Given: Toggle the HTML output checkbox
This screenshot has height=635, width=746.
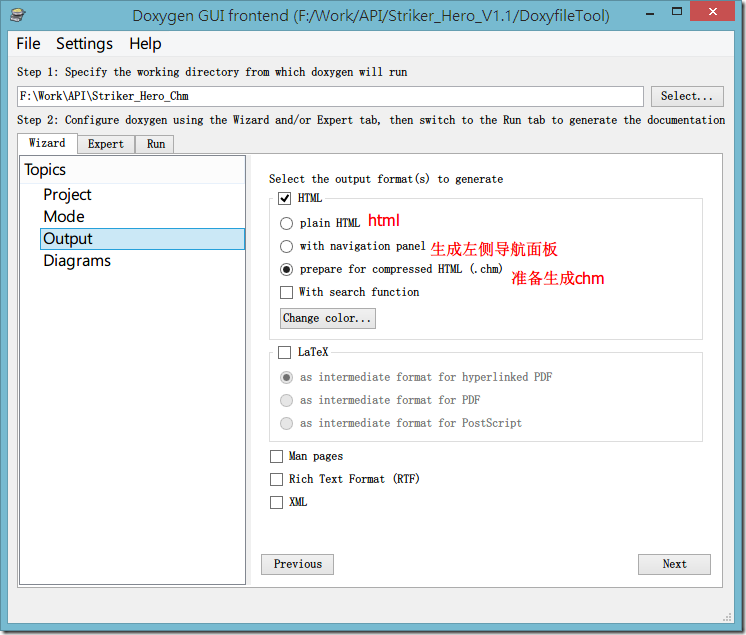Looking at the screenshot, I should point(285,198).
